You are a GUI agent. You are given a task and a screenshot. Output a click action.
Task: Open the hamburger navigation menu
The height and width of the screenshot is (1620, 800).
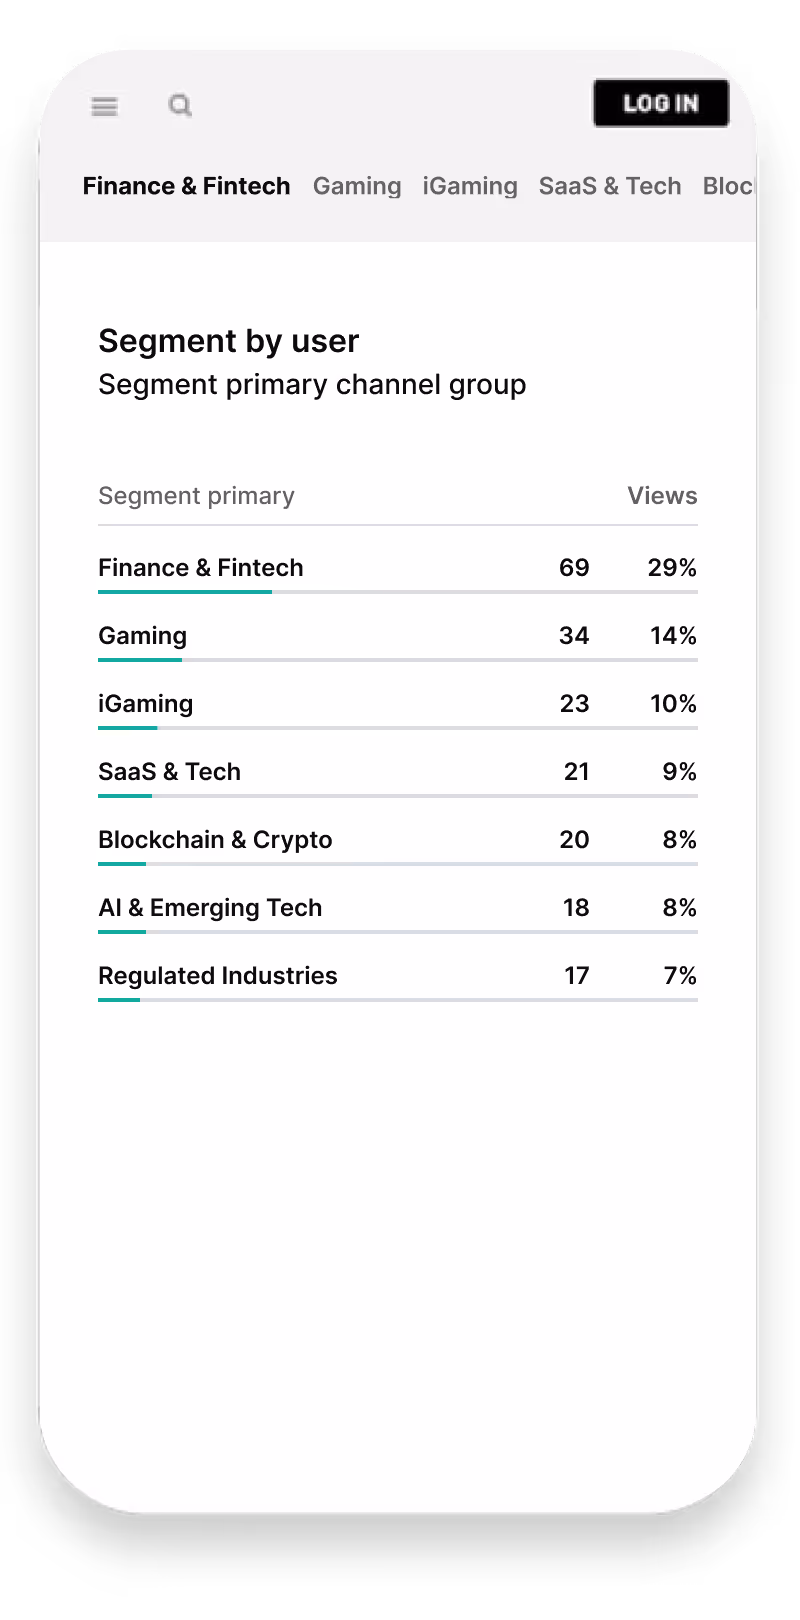(x=104, y=106)
